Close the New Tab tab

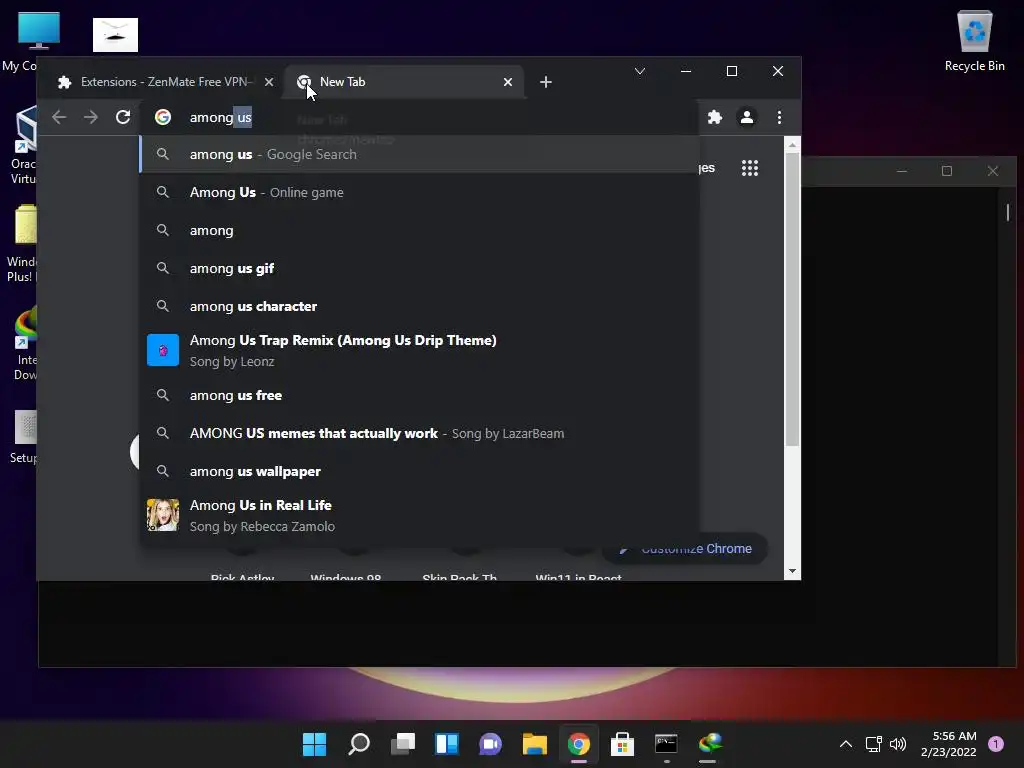coord(507,82)
